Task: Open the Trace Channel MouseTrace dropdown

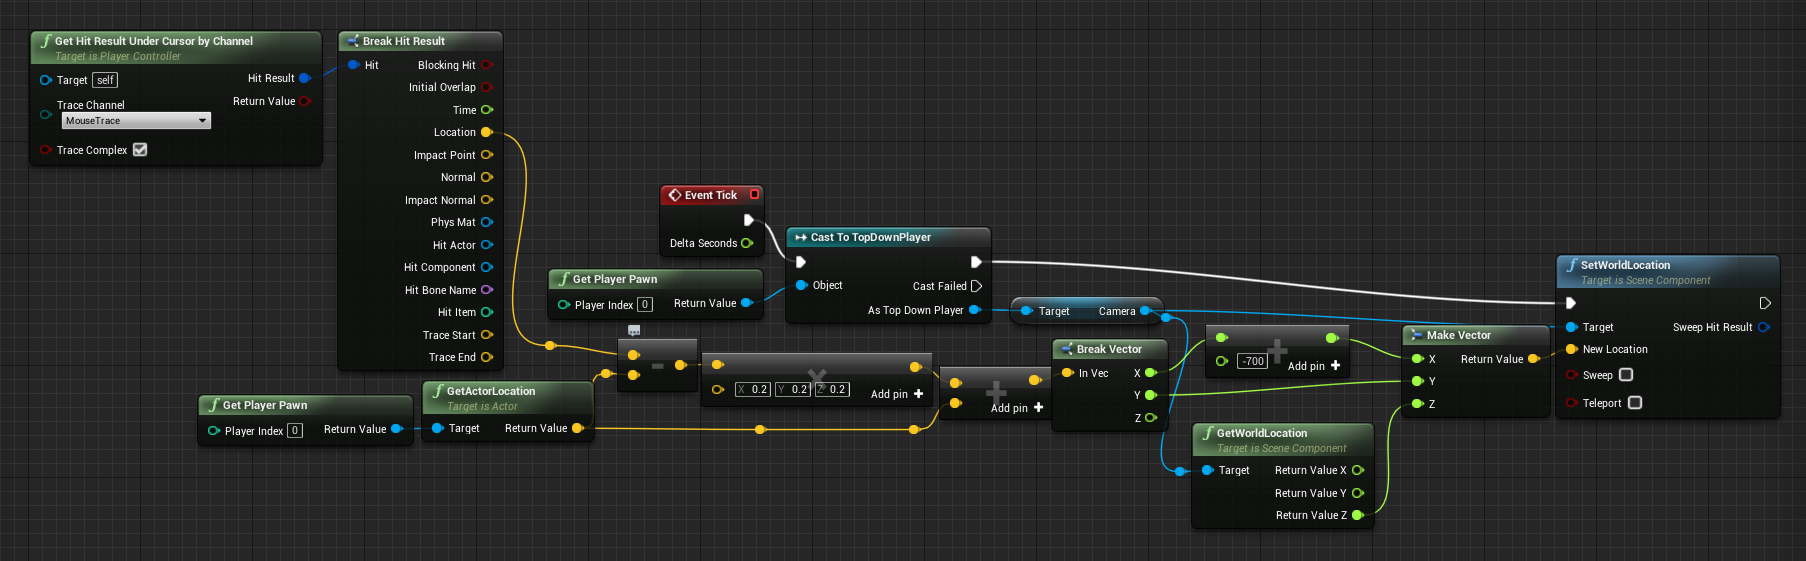Action: tap(136, 121)
